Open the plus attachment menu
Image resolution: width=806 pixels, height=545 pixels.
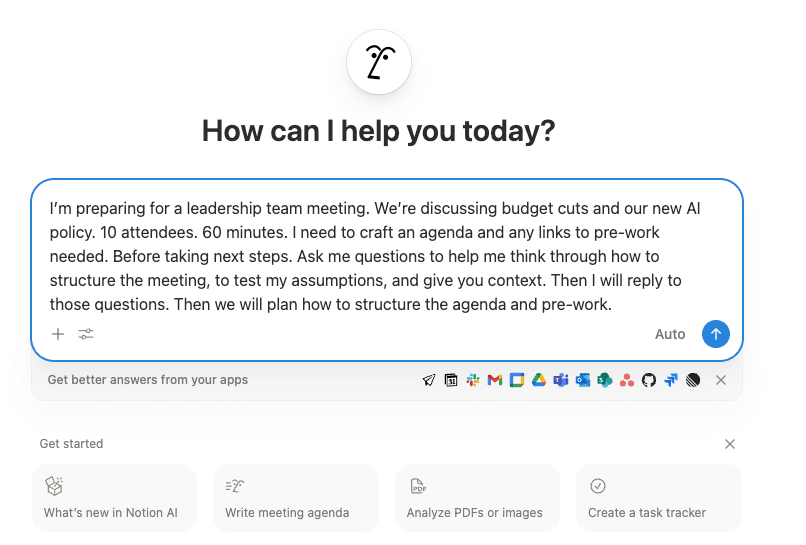pos(58,334)
